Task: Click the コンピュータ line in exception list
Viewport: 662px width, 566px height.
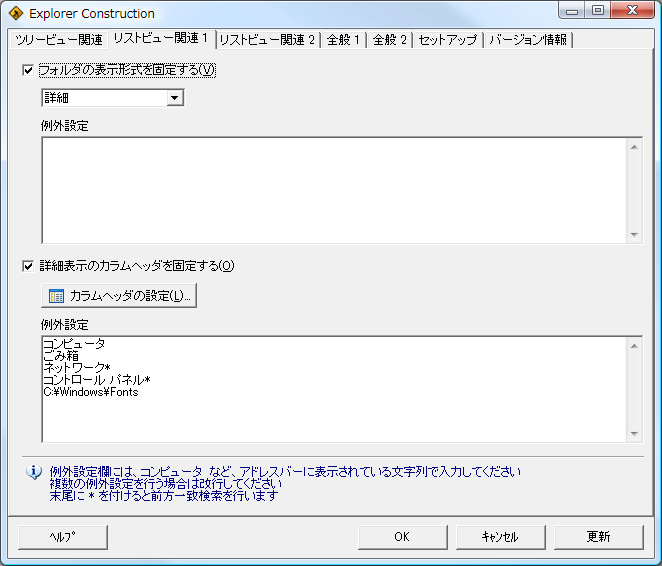Action: [74, 344]
